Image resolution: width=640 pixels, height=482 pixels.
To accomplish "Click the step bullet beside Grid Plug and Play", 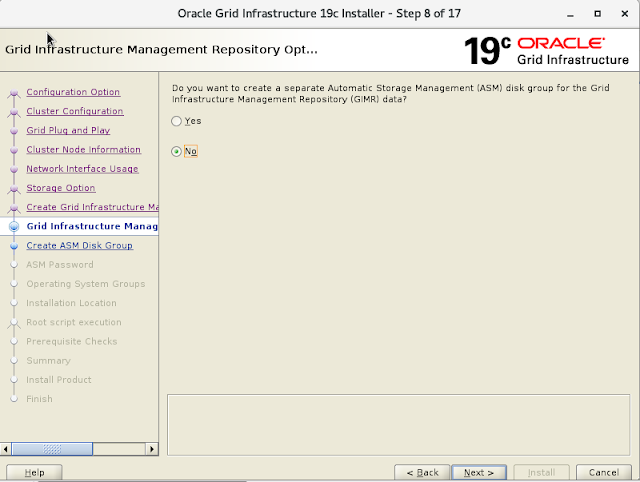I will [x=14, y=131].
